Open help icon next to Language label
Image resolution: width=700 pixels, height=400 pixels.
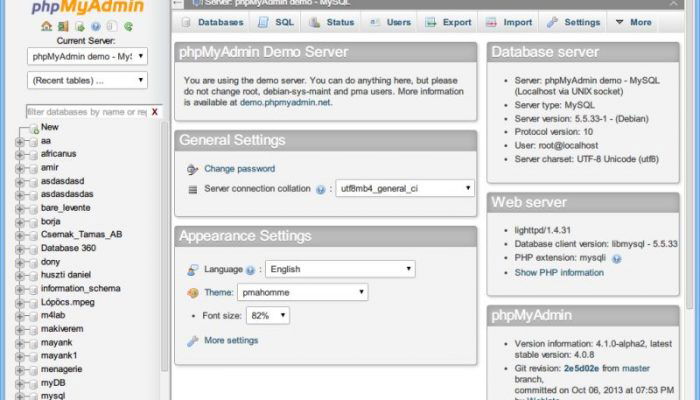point(250,270)
